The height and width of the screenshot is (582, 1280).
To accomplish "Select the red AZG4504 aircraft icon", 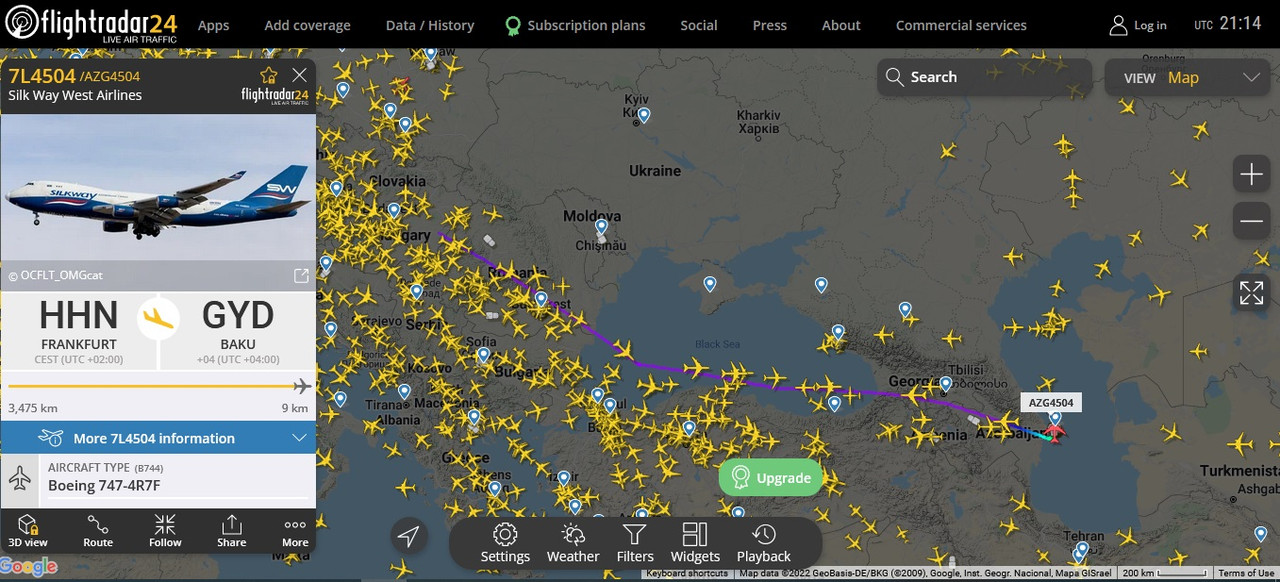I will pos(1053,432).
